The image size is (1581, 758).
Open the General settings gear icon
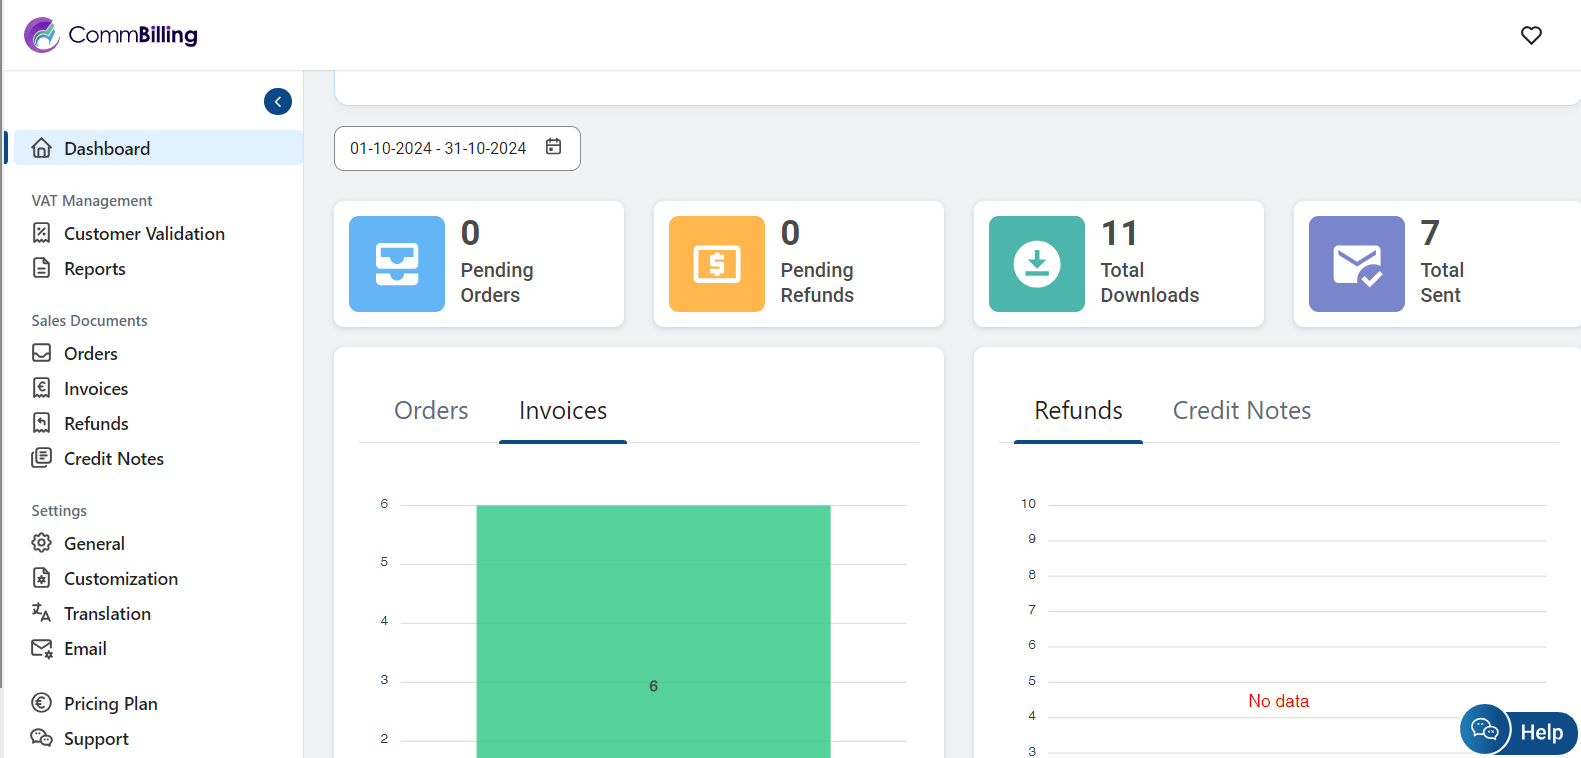tap(41, 543)
